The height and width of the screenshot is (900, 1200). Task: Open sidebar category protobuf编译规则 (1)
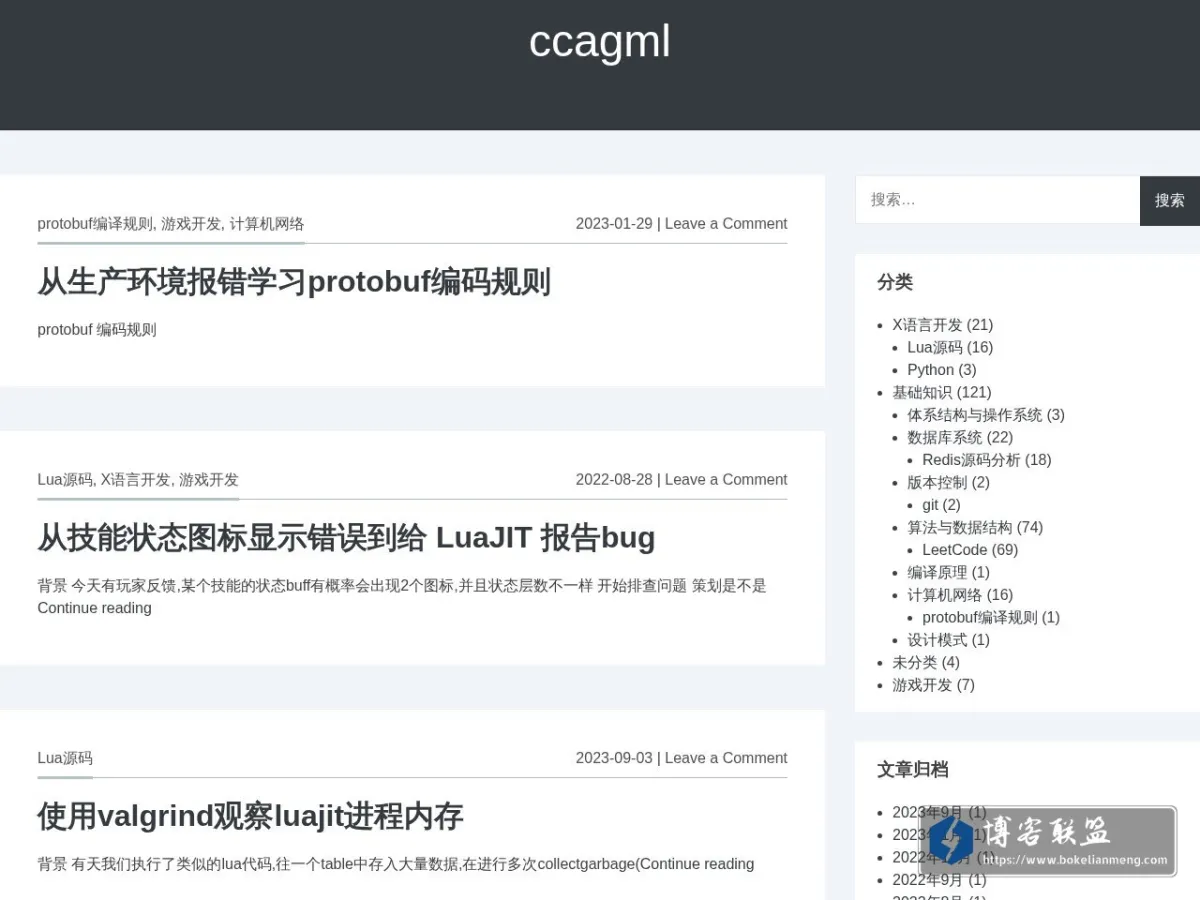tap(980, 617)
